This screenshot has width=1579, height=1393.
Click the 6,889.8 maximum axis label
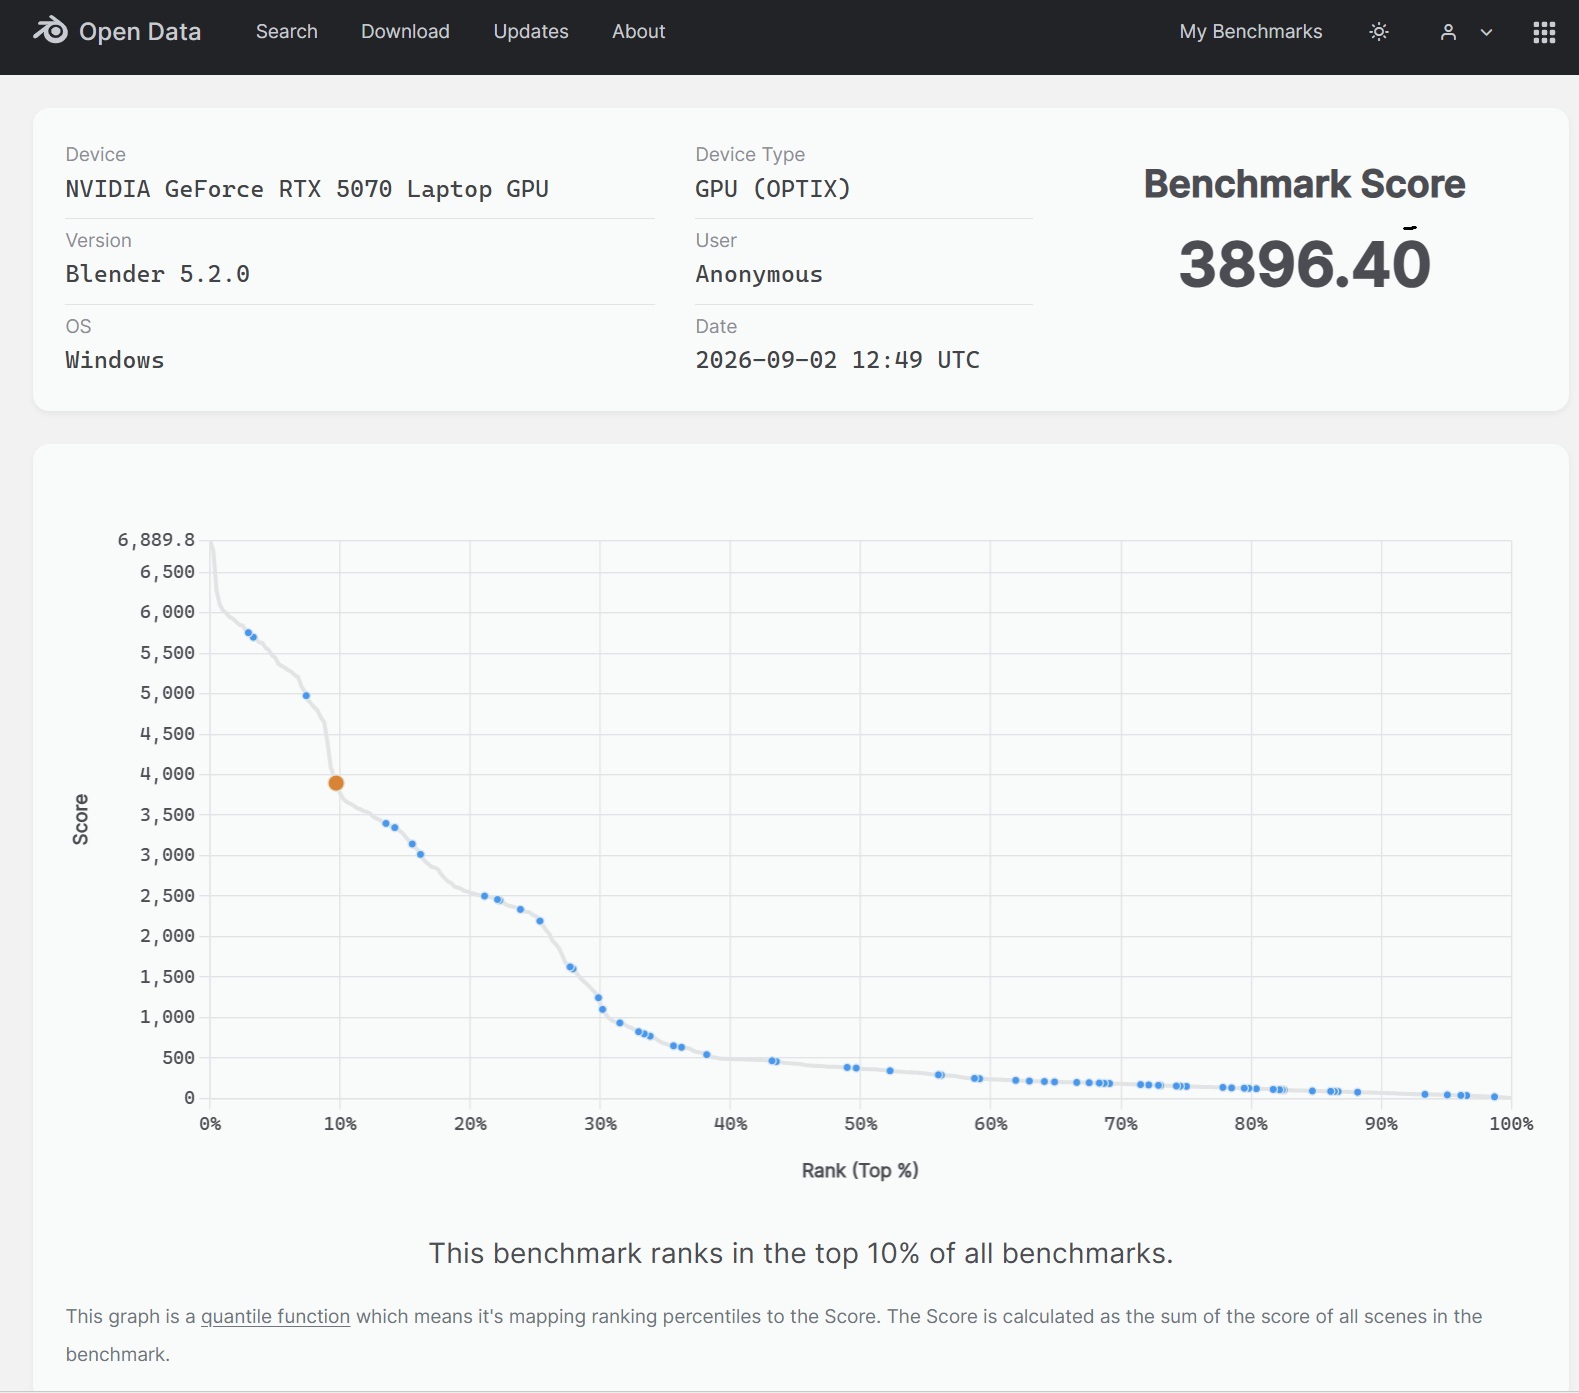156,540
